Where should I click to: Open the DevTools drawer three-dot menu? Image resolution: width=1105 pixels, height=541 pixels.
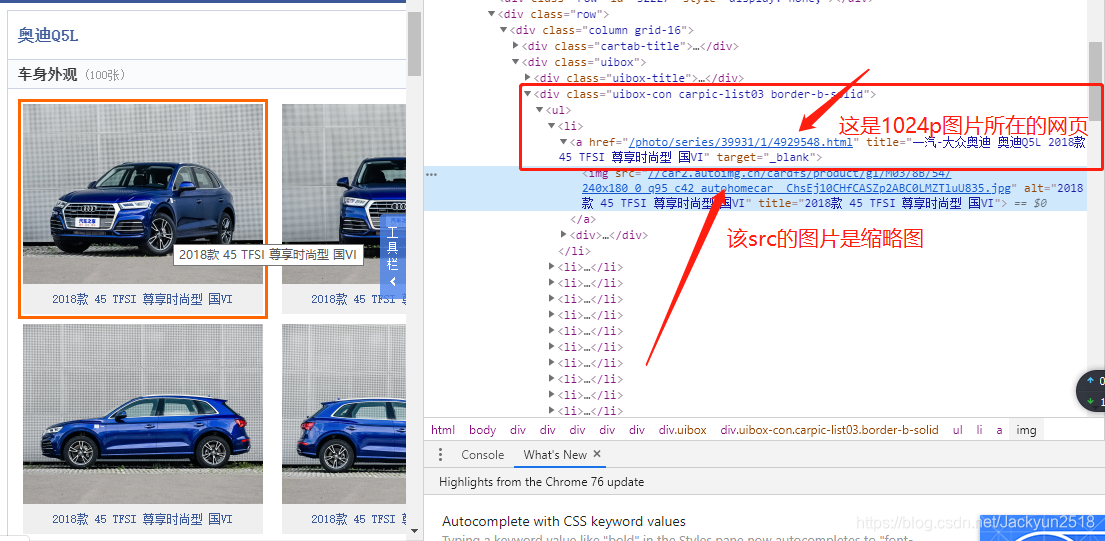coord(441,454)
